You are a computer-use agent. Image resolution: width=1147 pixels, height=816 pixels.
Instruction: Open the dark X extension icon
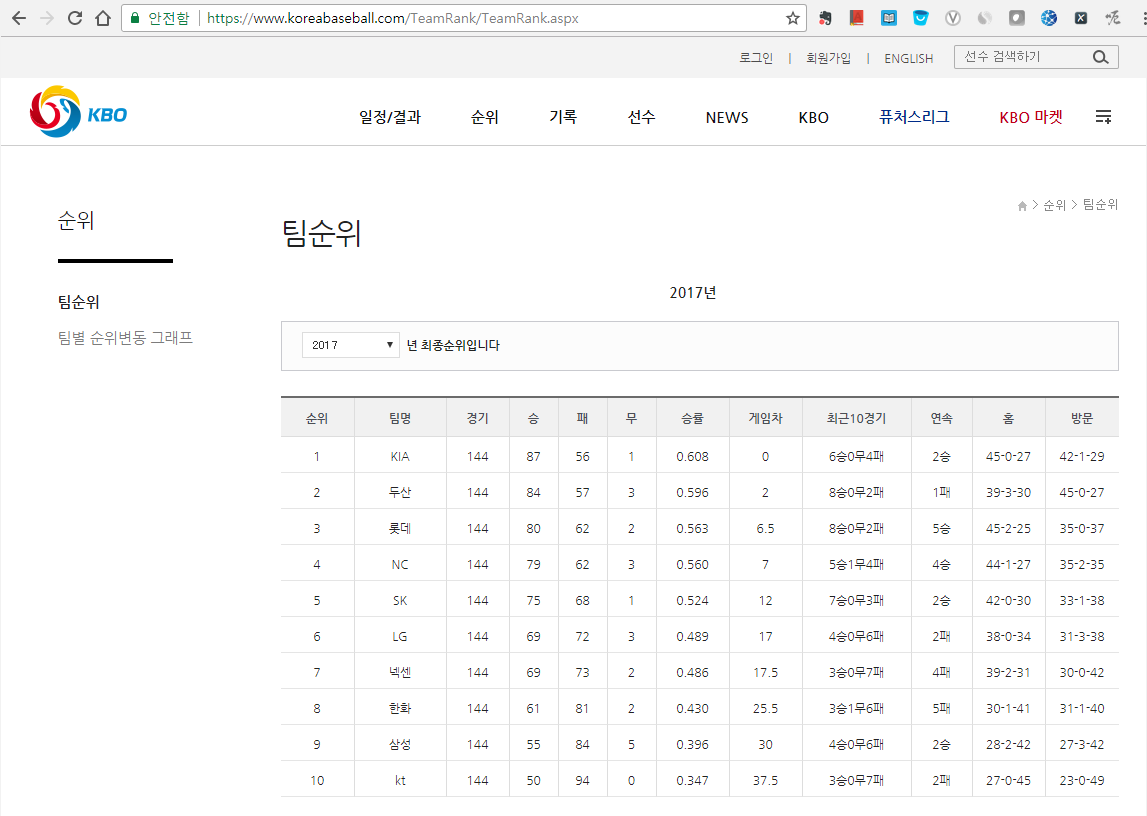1080,17
